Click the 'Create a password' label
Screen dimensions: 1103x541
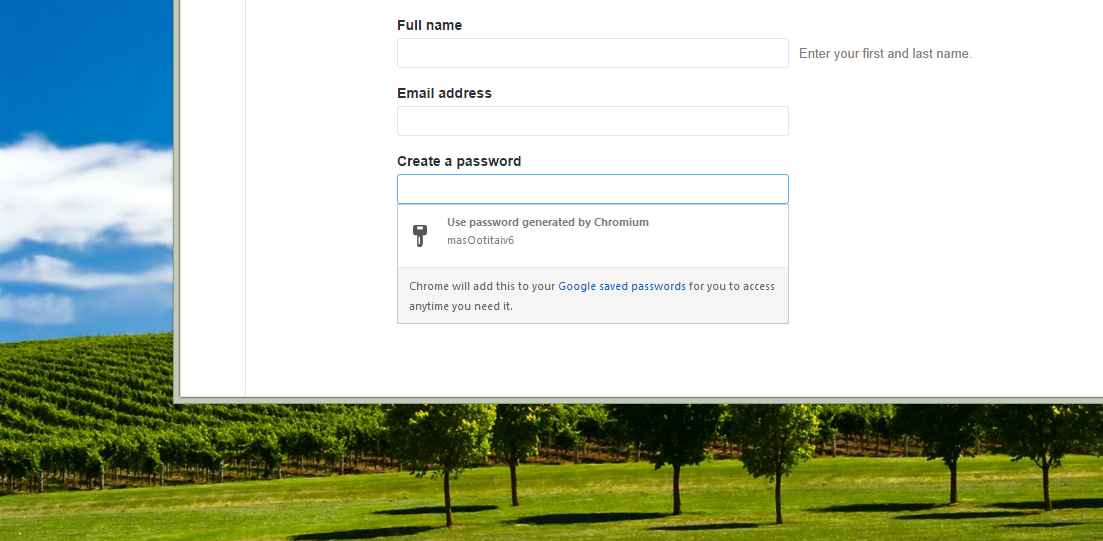pos(458,161)
